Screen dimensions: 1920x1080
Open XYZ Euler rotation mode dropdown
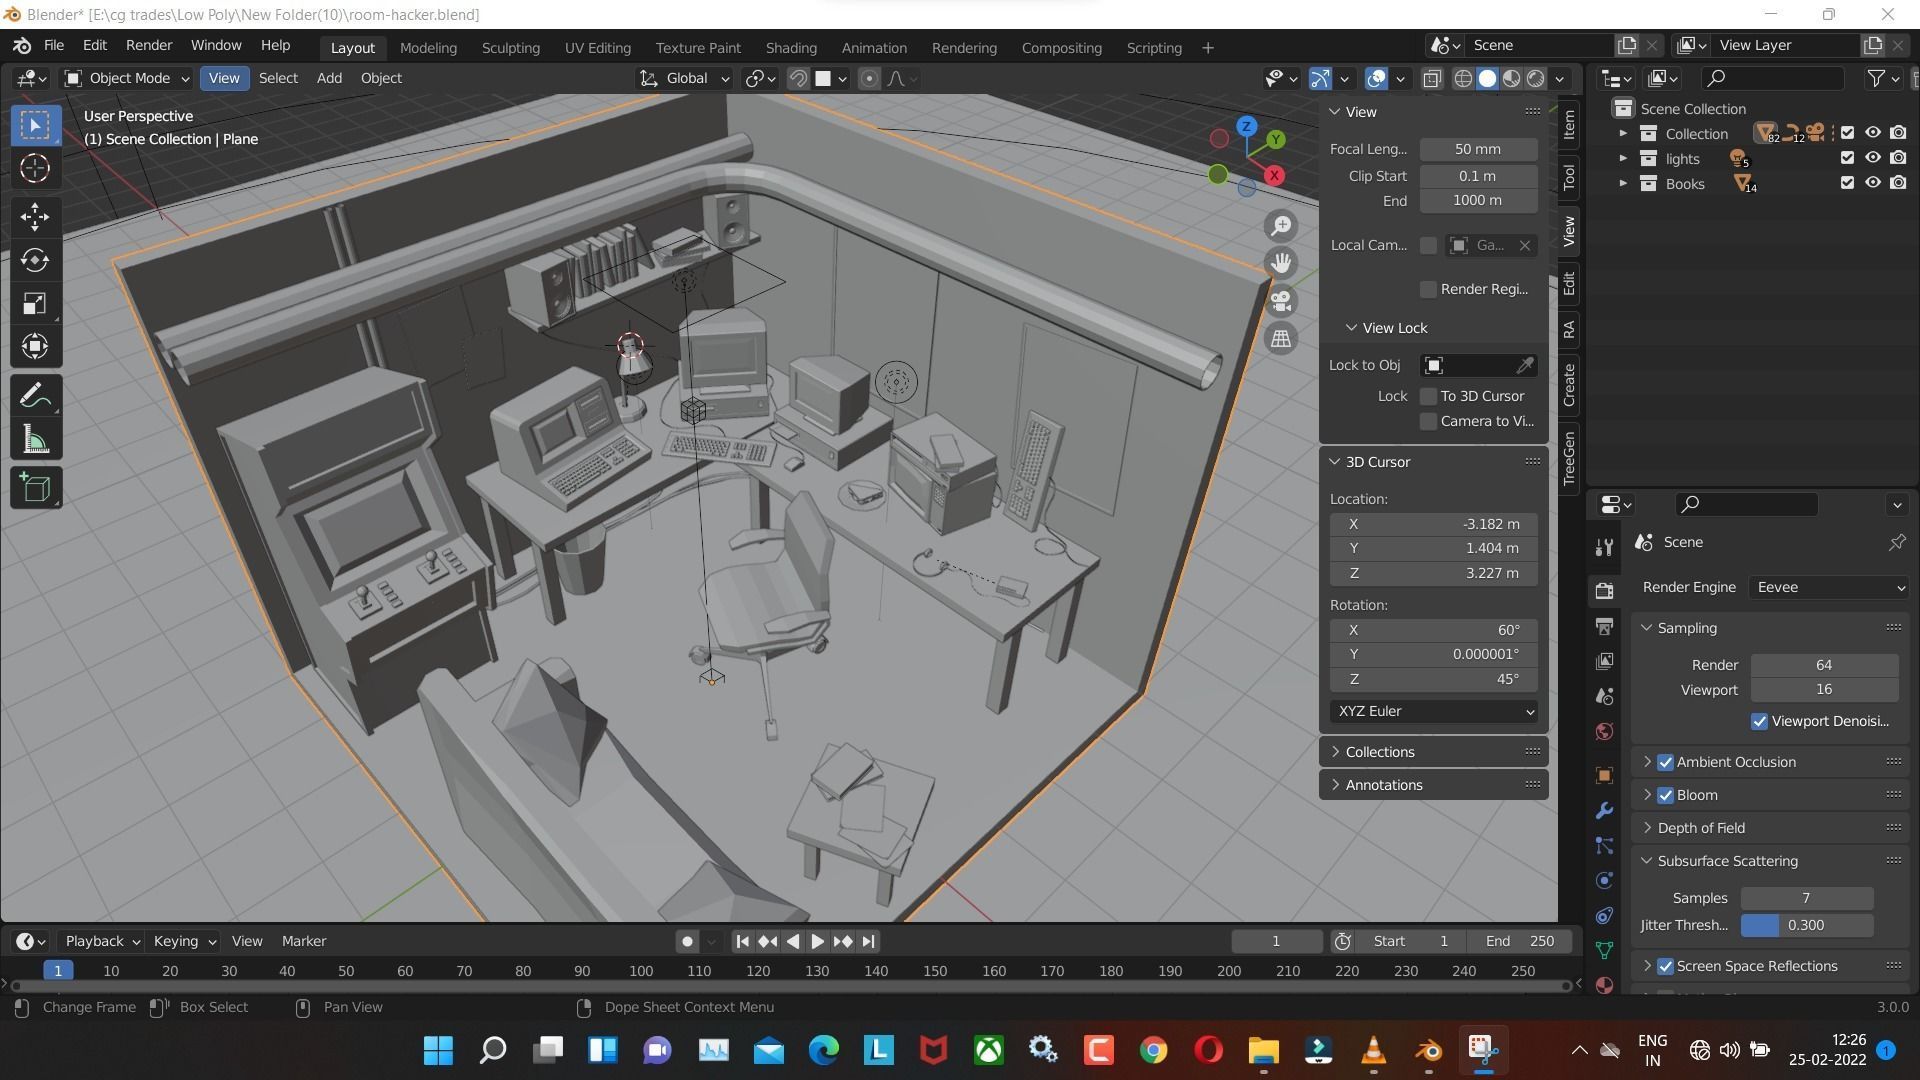coord(1434,711)
